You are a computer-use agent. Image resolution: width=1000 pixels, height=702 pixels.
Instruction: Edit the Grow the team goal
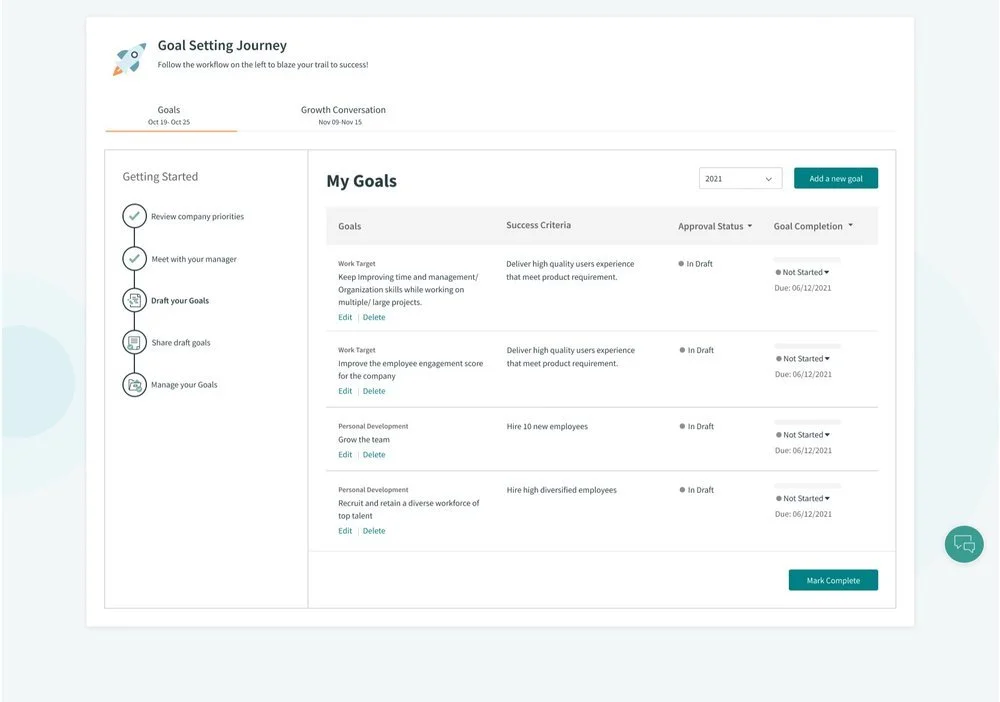click(345, 455)
